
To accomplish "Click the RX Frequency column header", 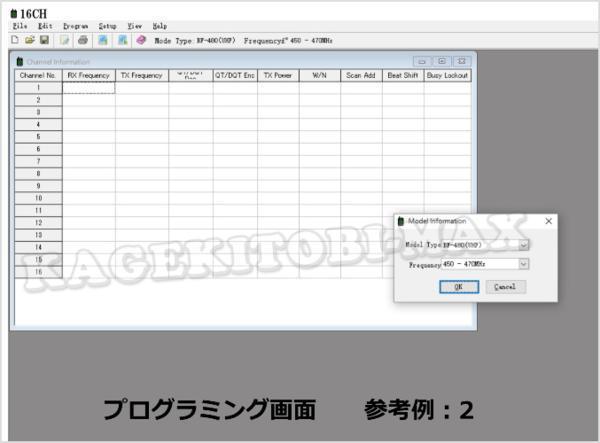I will click(88, 75).
